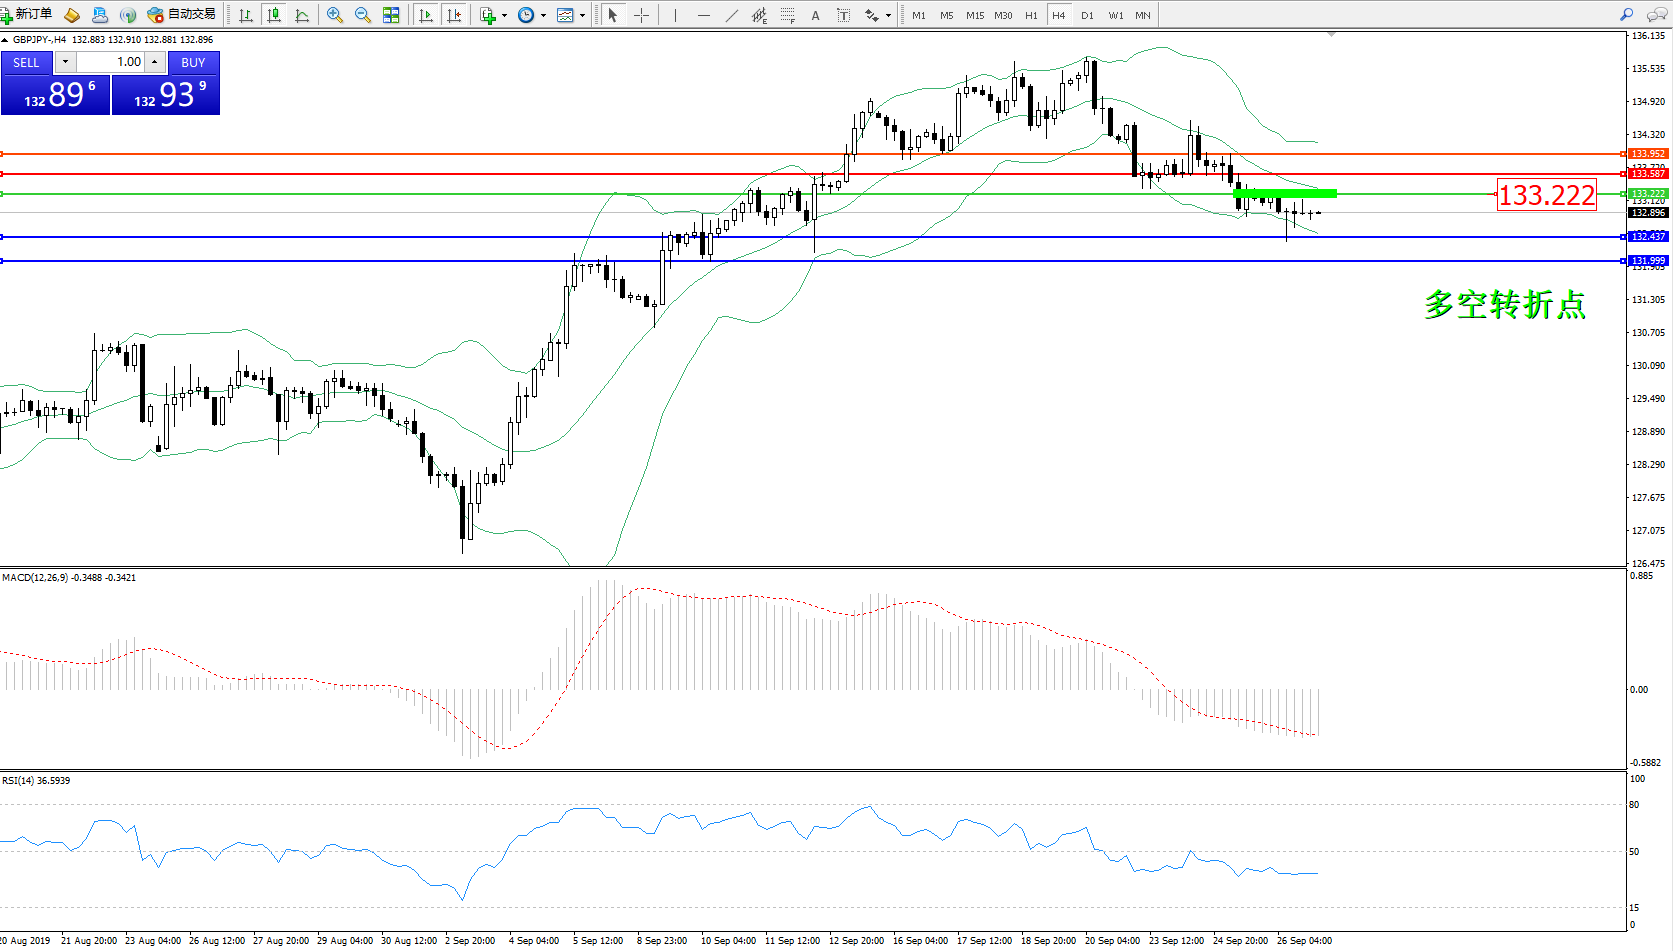Viewport: 1673px width, 951px height.
Task: Toggle chart auto scroll button
Action: (x=426, y=15)
